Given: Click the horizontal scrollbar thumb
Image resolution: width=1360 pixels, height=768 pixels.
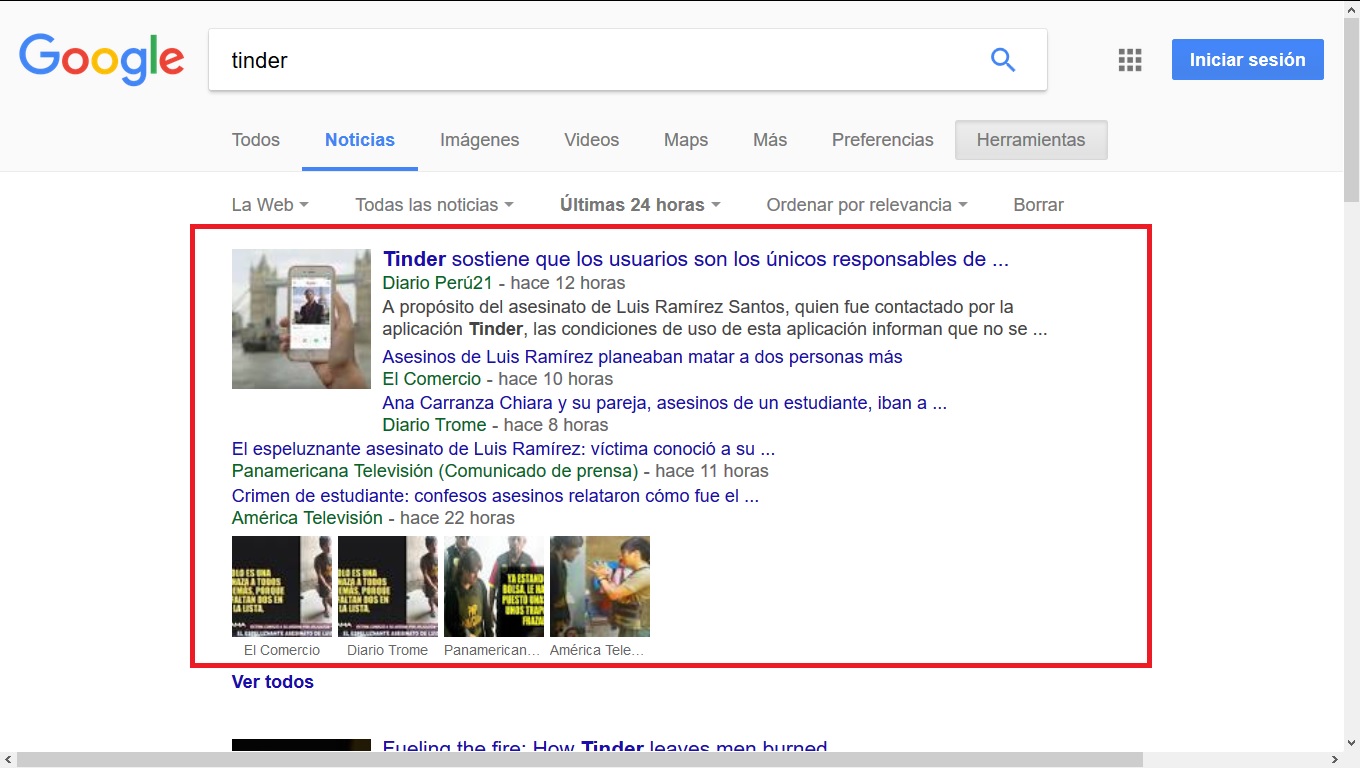Looking at the screenshot, I should (580, 760).
